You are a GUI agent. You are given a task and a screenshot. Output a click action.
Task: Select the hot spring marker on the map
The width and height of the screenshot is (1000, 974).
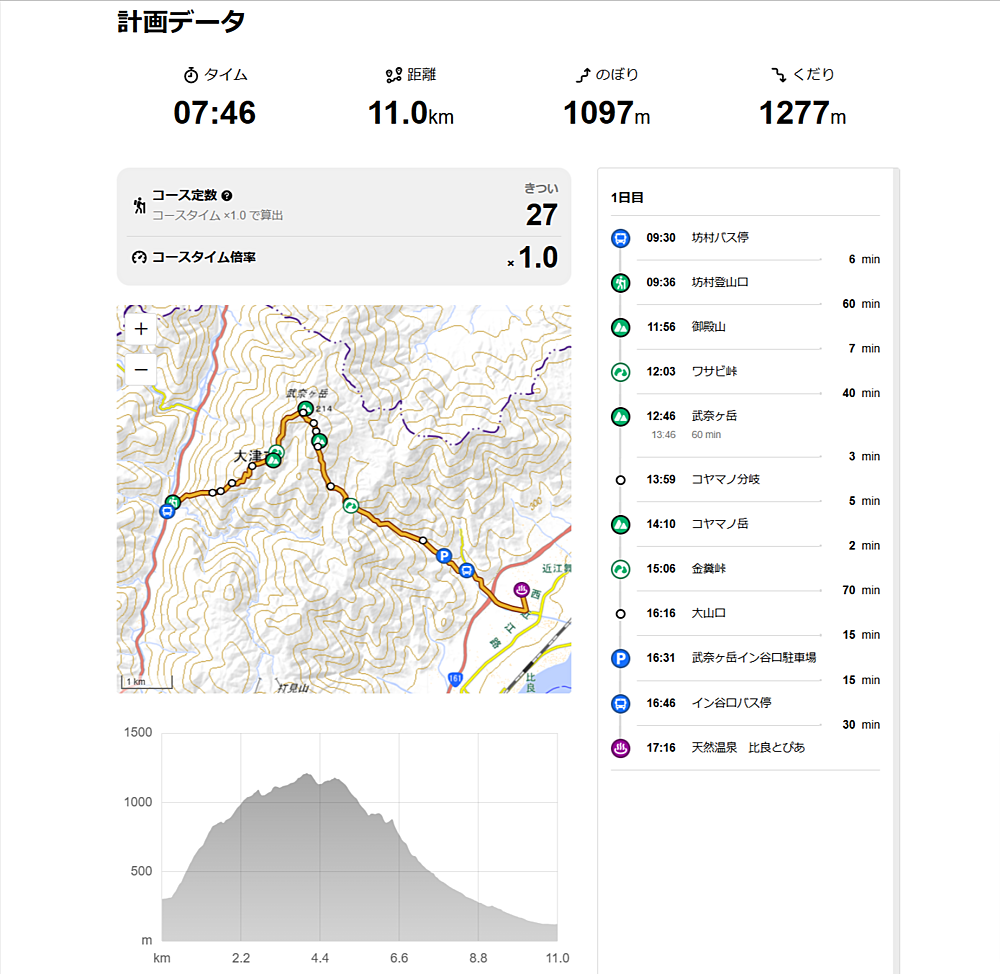click(x=522, y=589)
